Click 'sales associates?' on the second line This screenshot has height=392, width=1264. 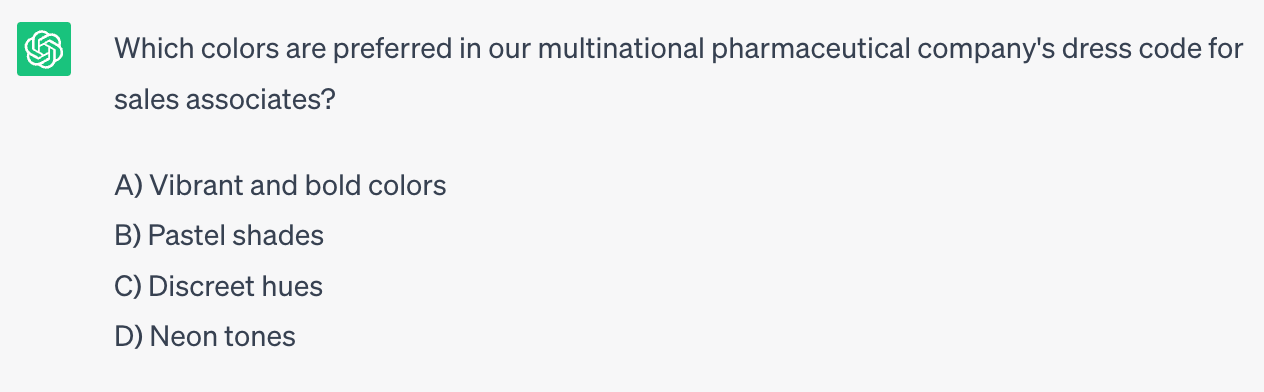[x=225, y=100]
